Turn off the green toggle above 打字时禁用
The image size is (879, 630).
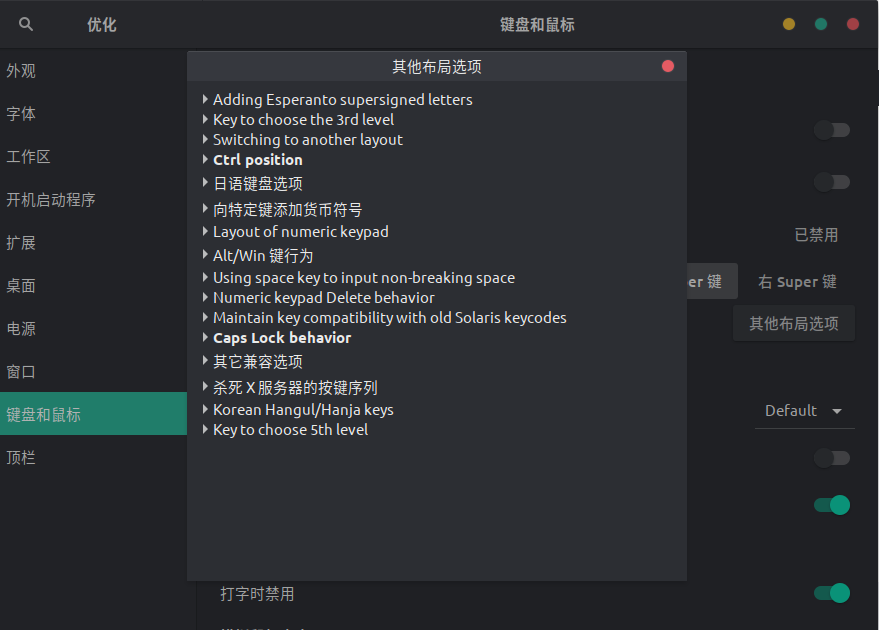point(831,505)
